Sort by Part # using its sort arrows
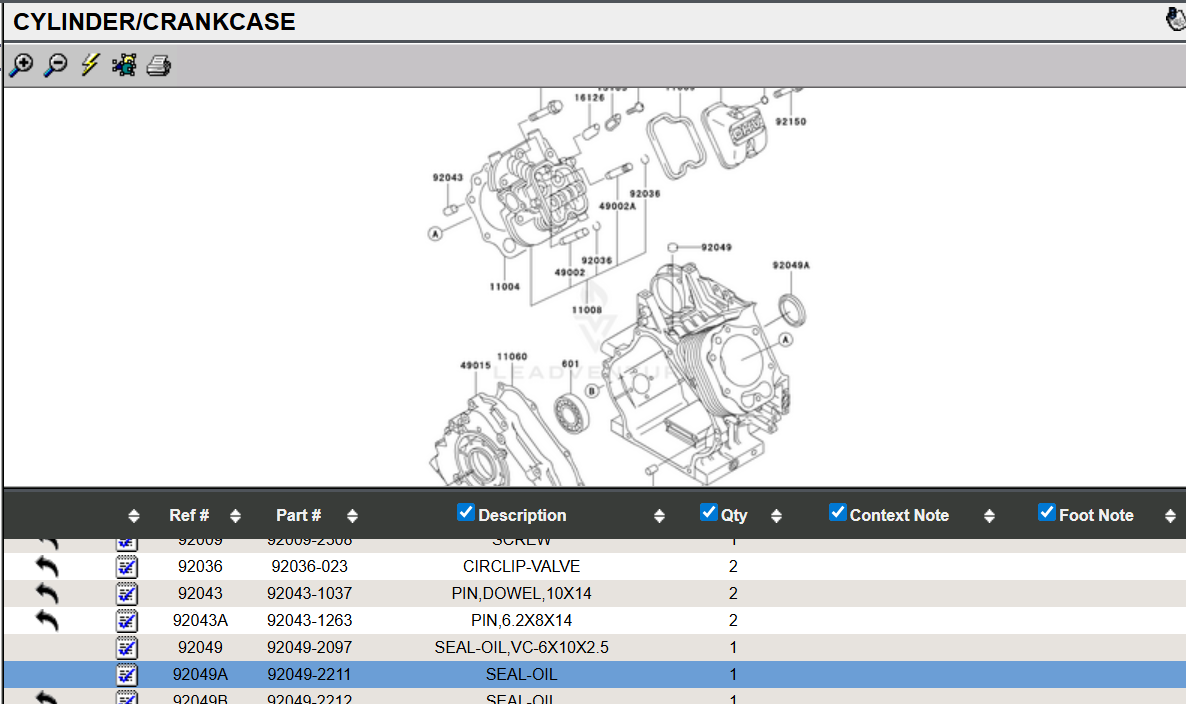The width and height of the screenshot is (1186, 704). coord(352,516)
